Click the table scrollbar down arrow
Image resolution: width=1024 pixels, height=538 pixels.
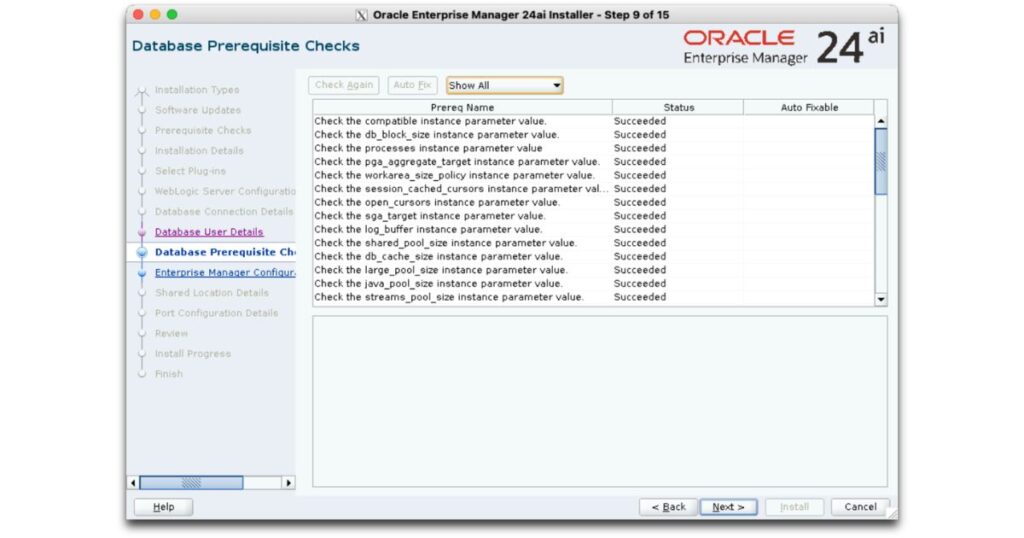[x=881, y=299]
